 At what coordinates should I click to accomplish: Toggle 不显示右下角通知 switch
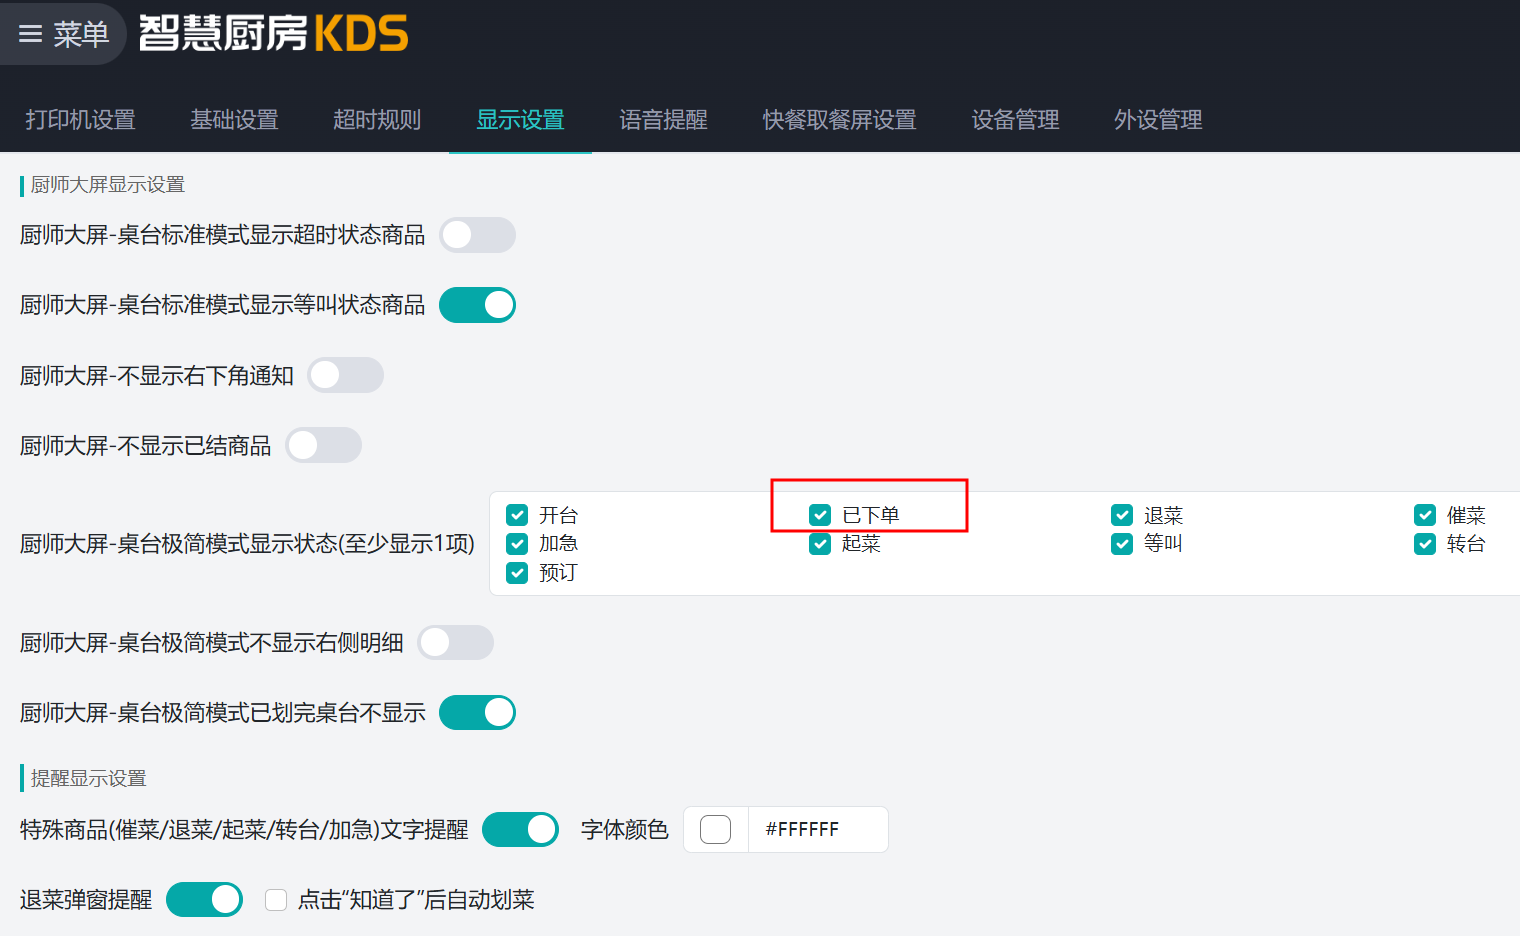pyautogui.click(x=345, y=375)
